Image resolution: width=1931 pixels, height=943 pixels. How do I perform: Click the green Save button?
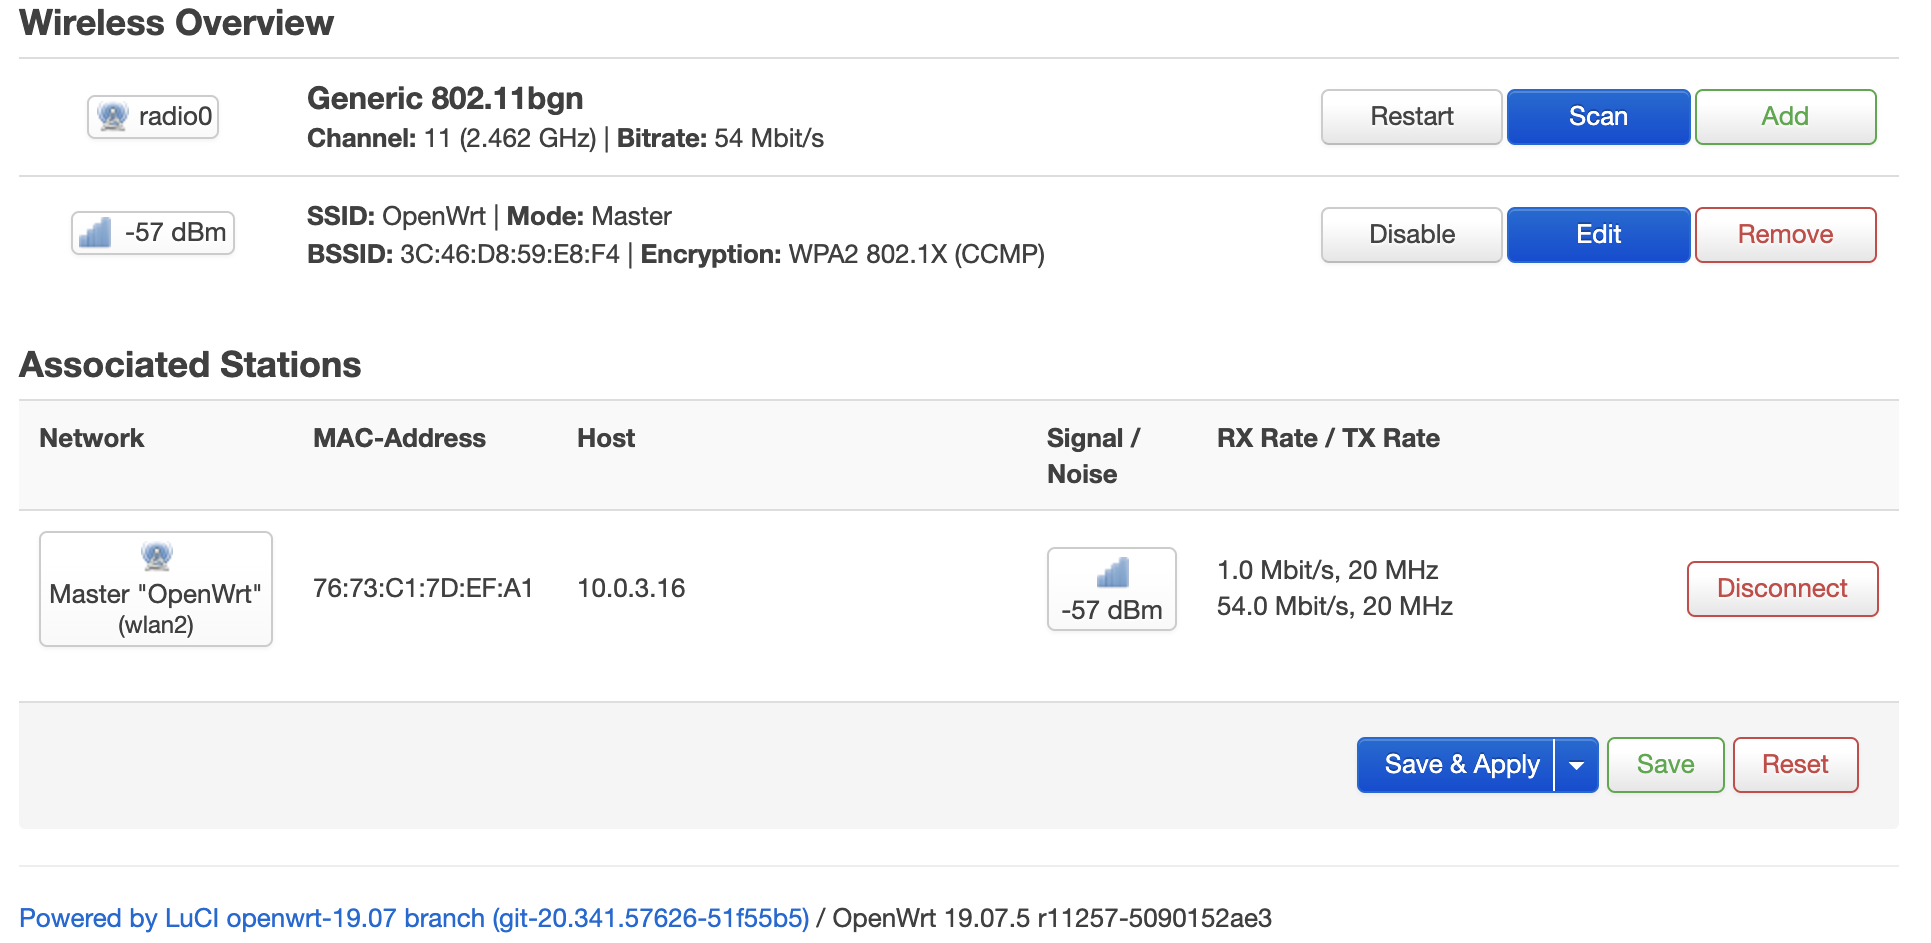tap(1664, 765)
